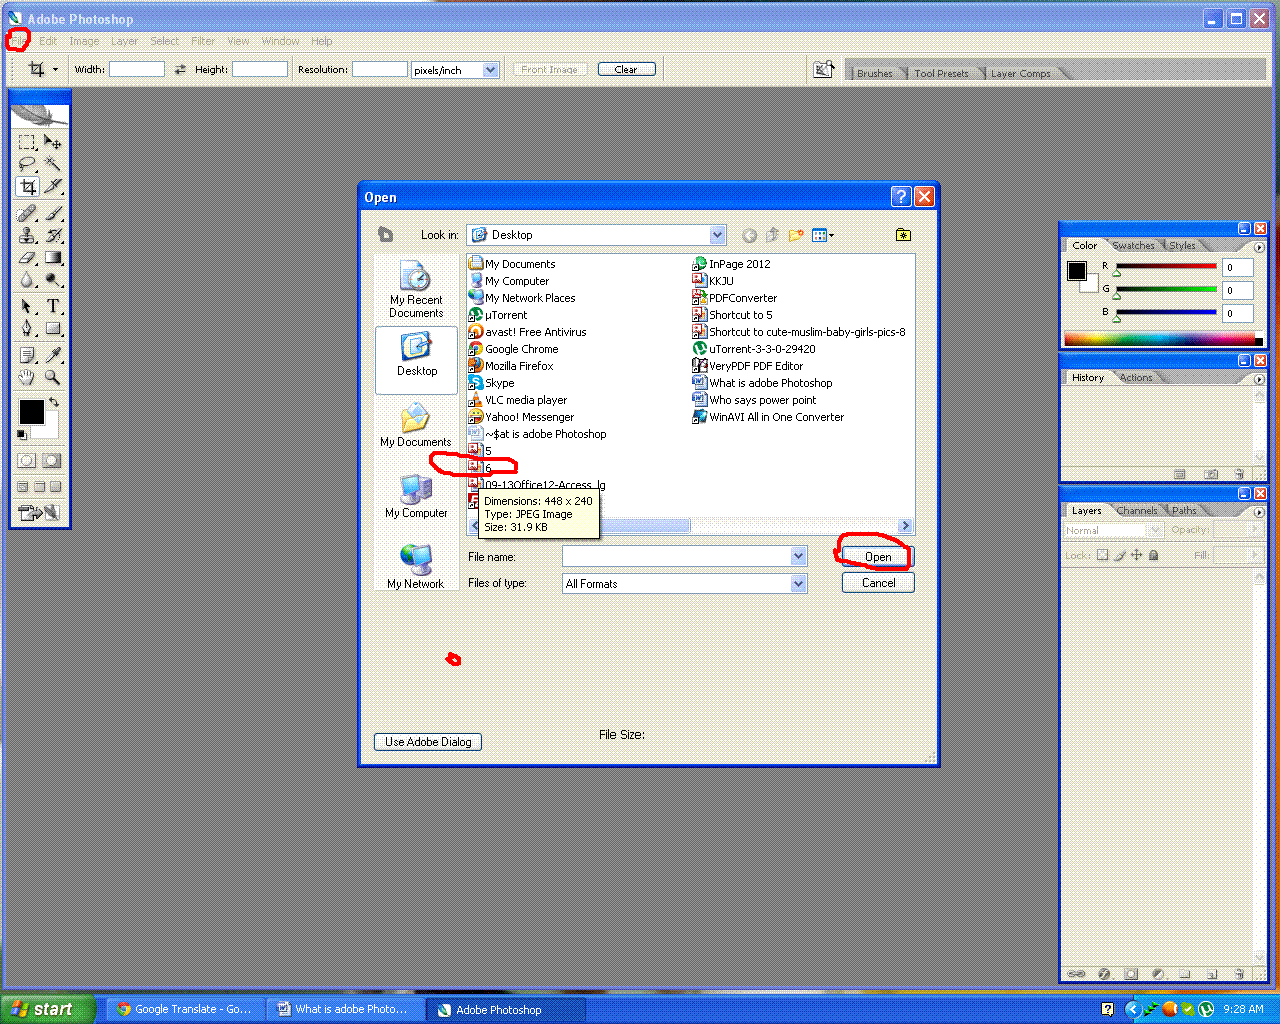The height and width of the screenshot is (1024, 1280).
Task: Switch to Full Screen with menu bar
Action: tap(39, 487)
